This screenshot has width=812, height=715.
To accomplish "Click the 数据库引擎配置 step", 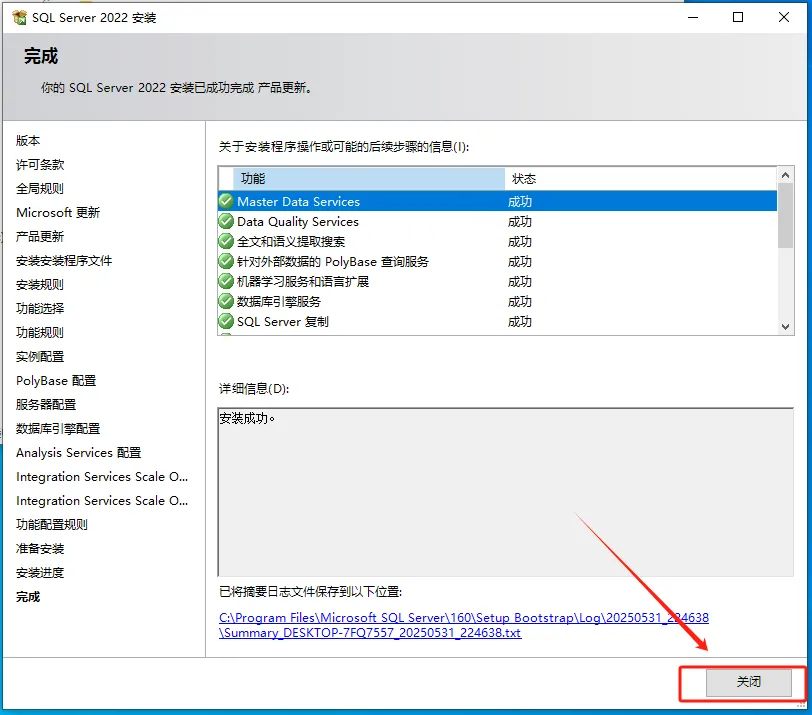I will coord(58,428).
